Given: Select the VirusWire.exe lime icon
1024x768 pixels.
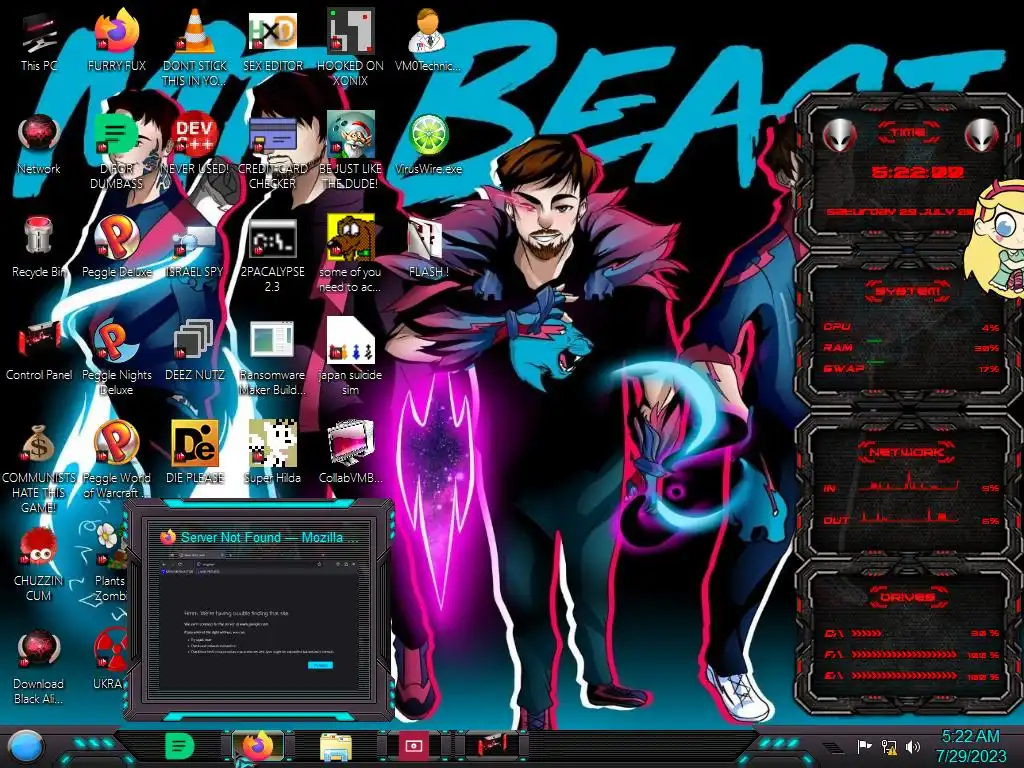Looking at the screenshot, I should point(428,144).
